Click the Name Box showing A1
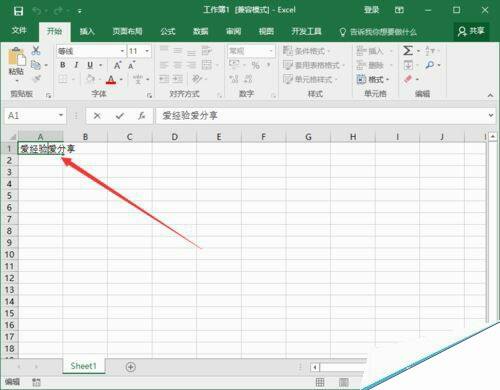500x390 pixels. pos(35,116)
